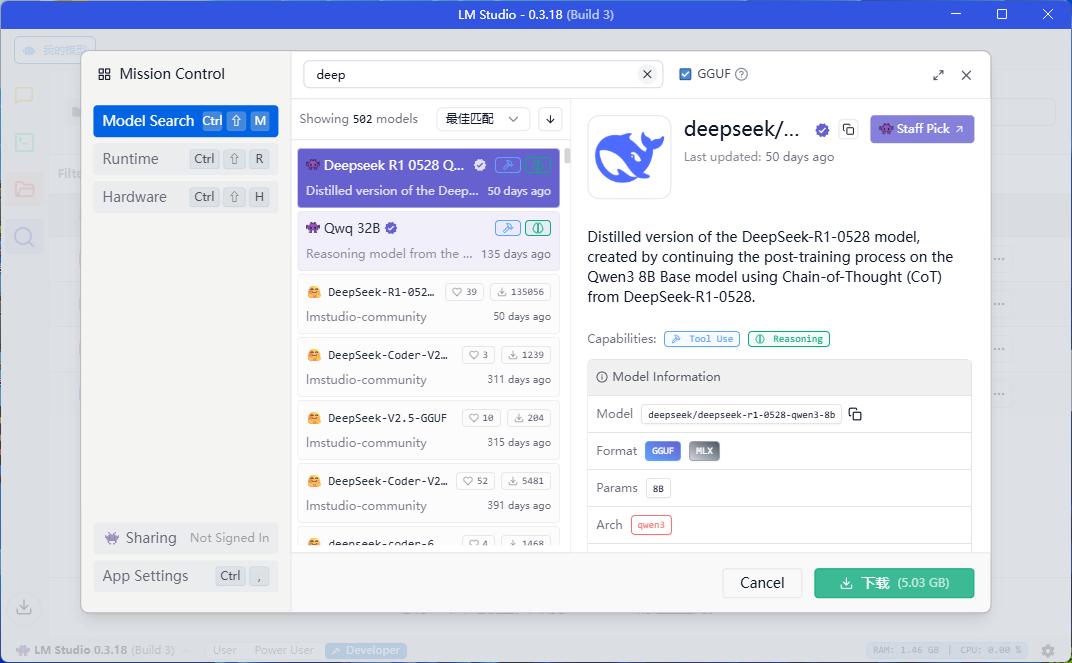Open App Settings
This screenshot has height=663, width=1072.
coord(185,576)
